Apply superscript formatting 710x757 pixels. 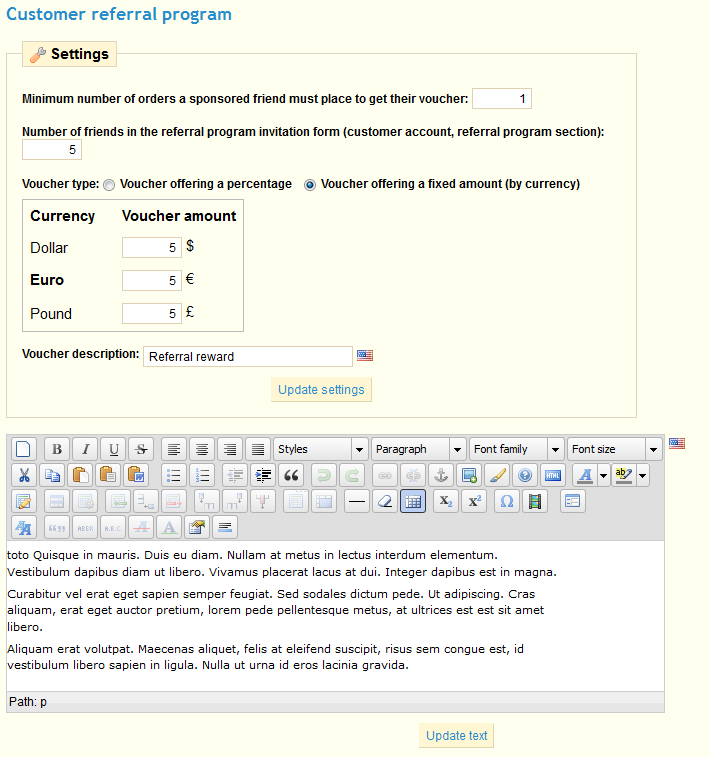coord(474,501)
